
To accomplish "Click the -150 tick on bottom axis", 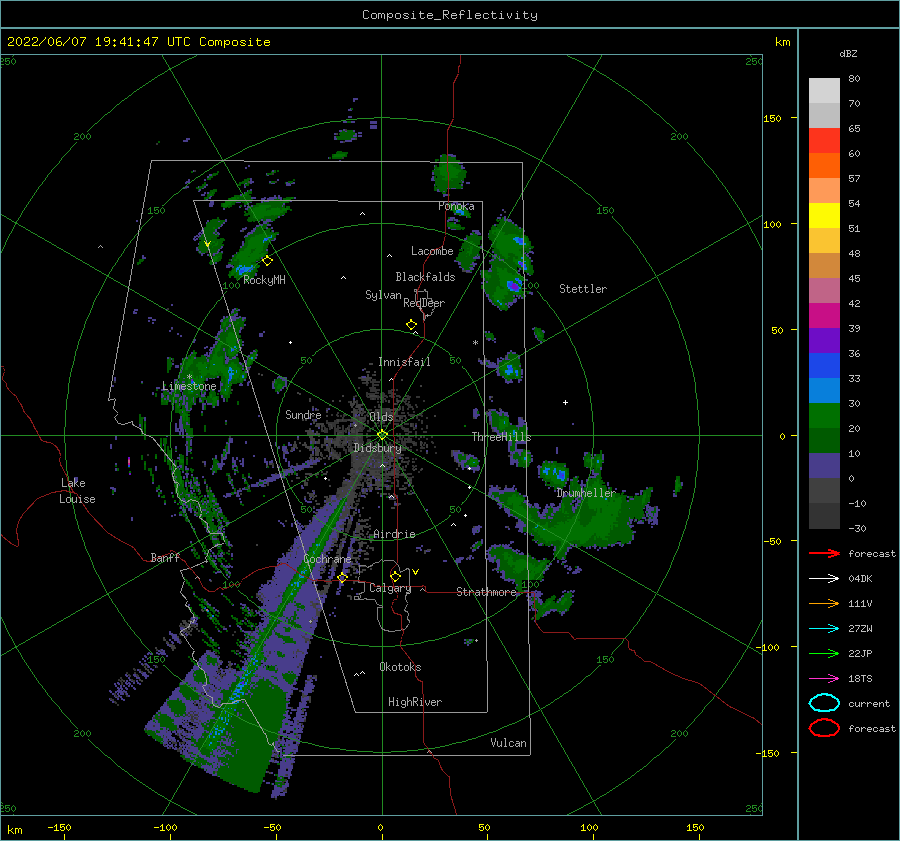I will click(x=59, y=827).
